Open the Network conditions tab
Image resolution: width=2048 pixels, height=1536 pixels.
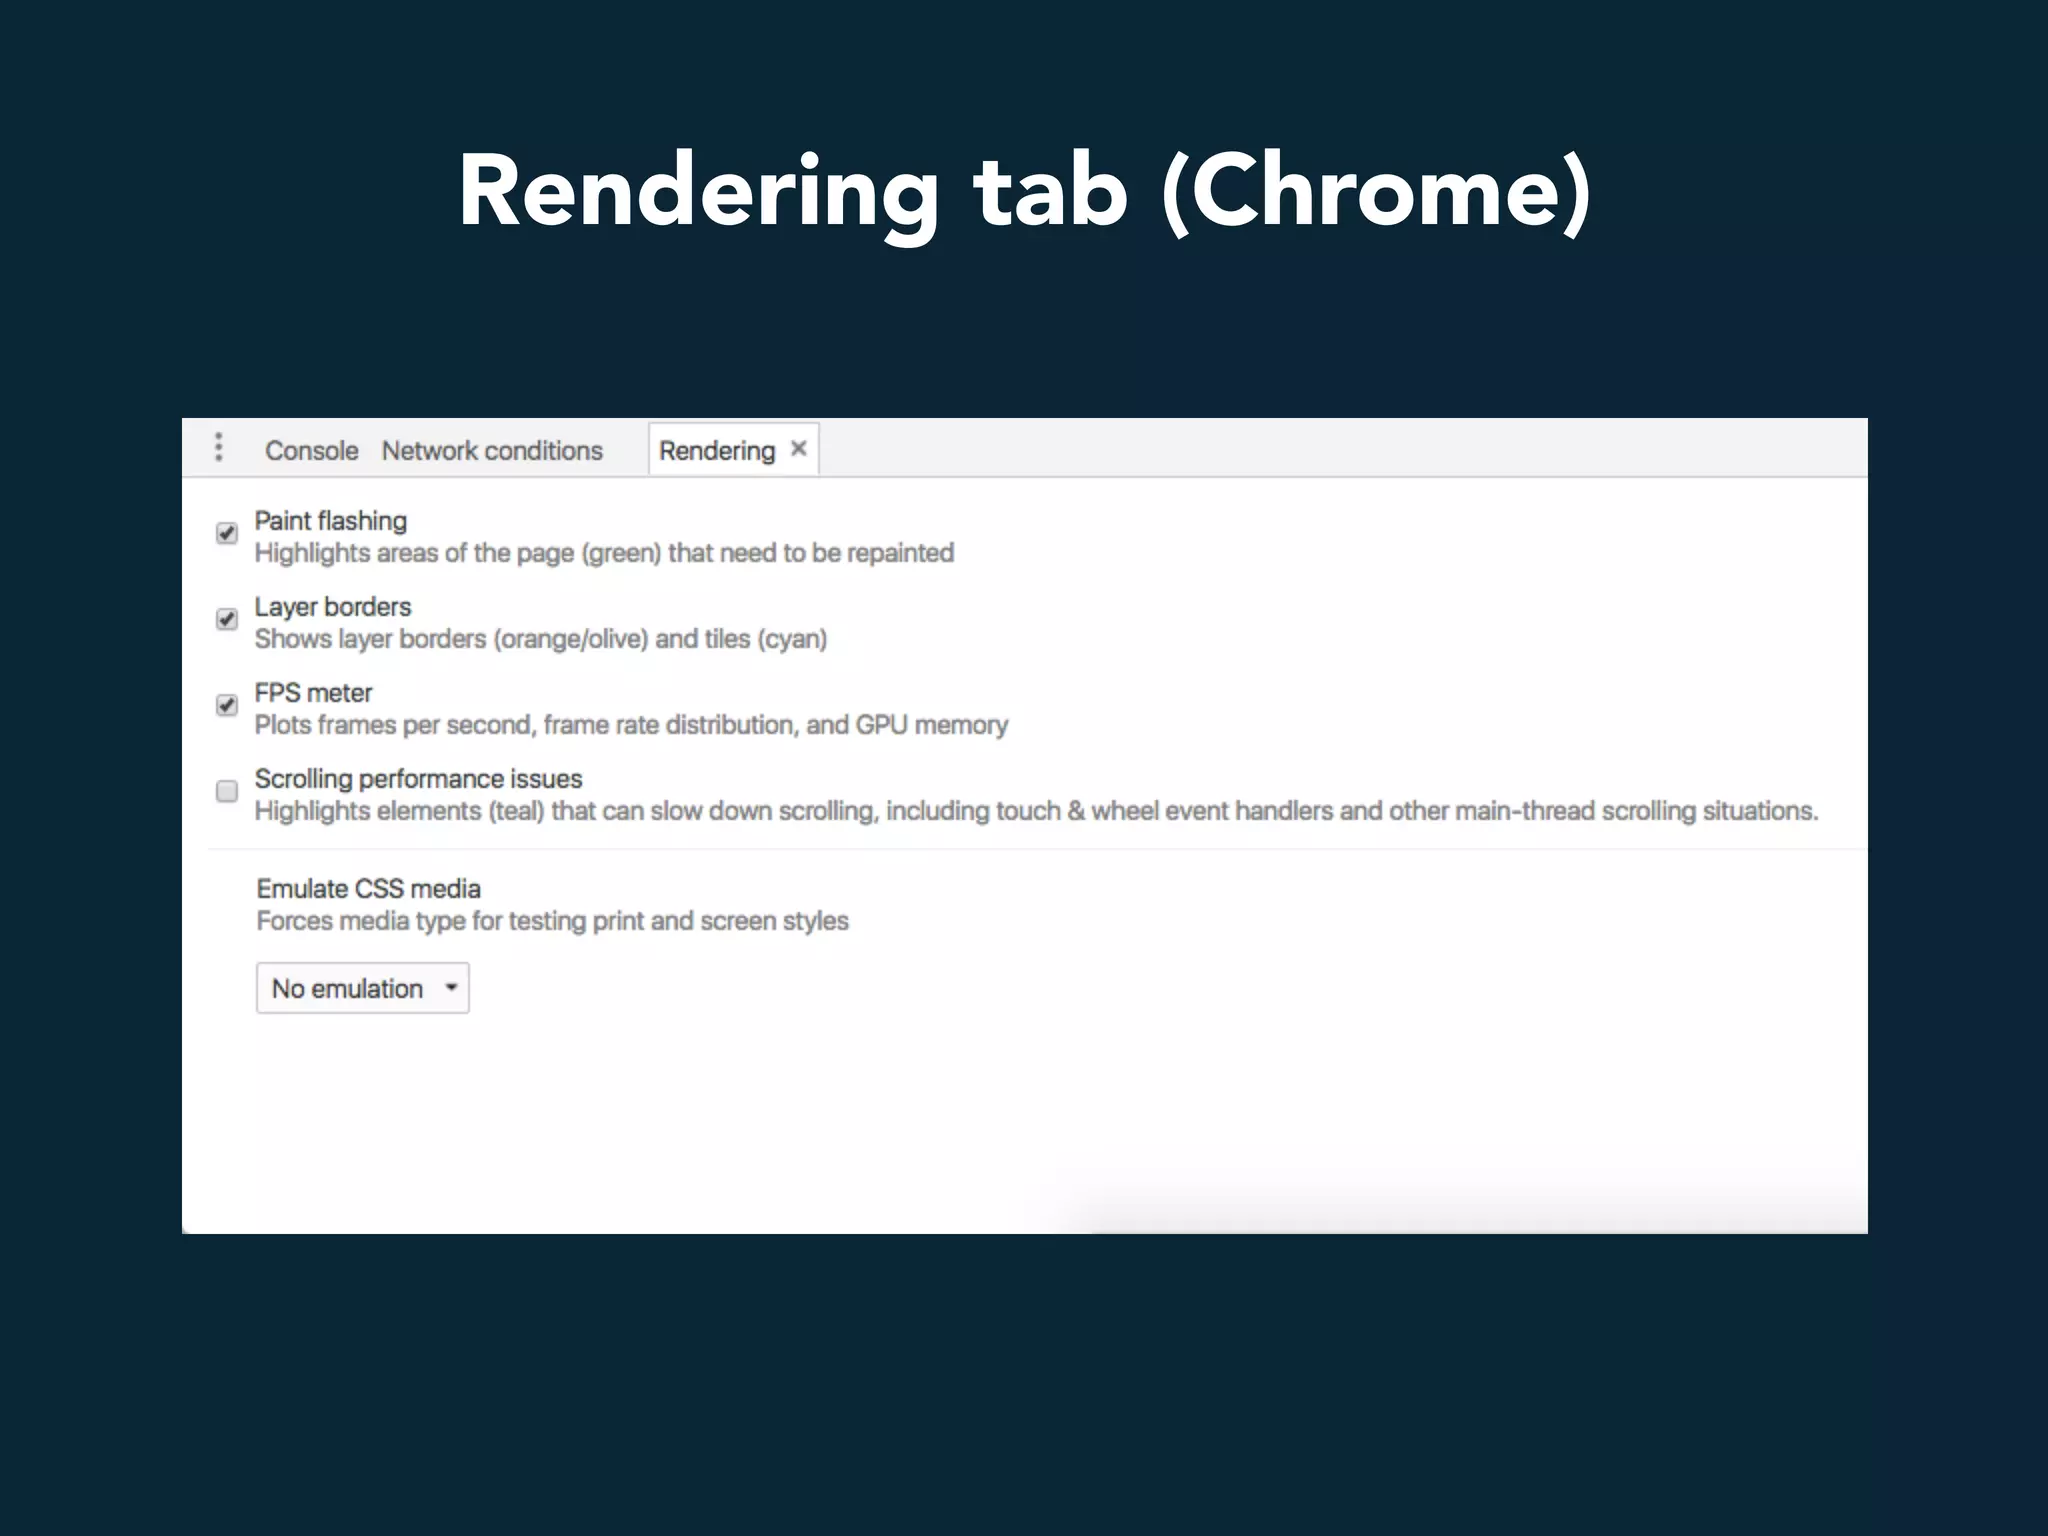click(x=492, y=451)
